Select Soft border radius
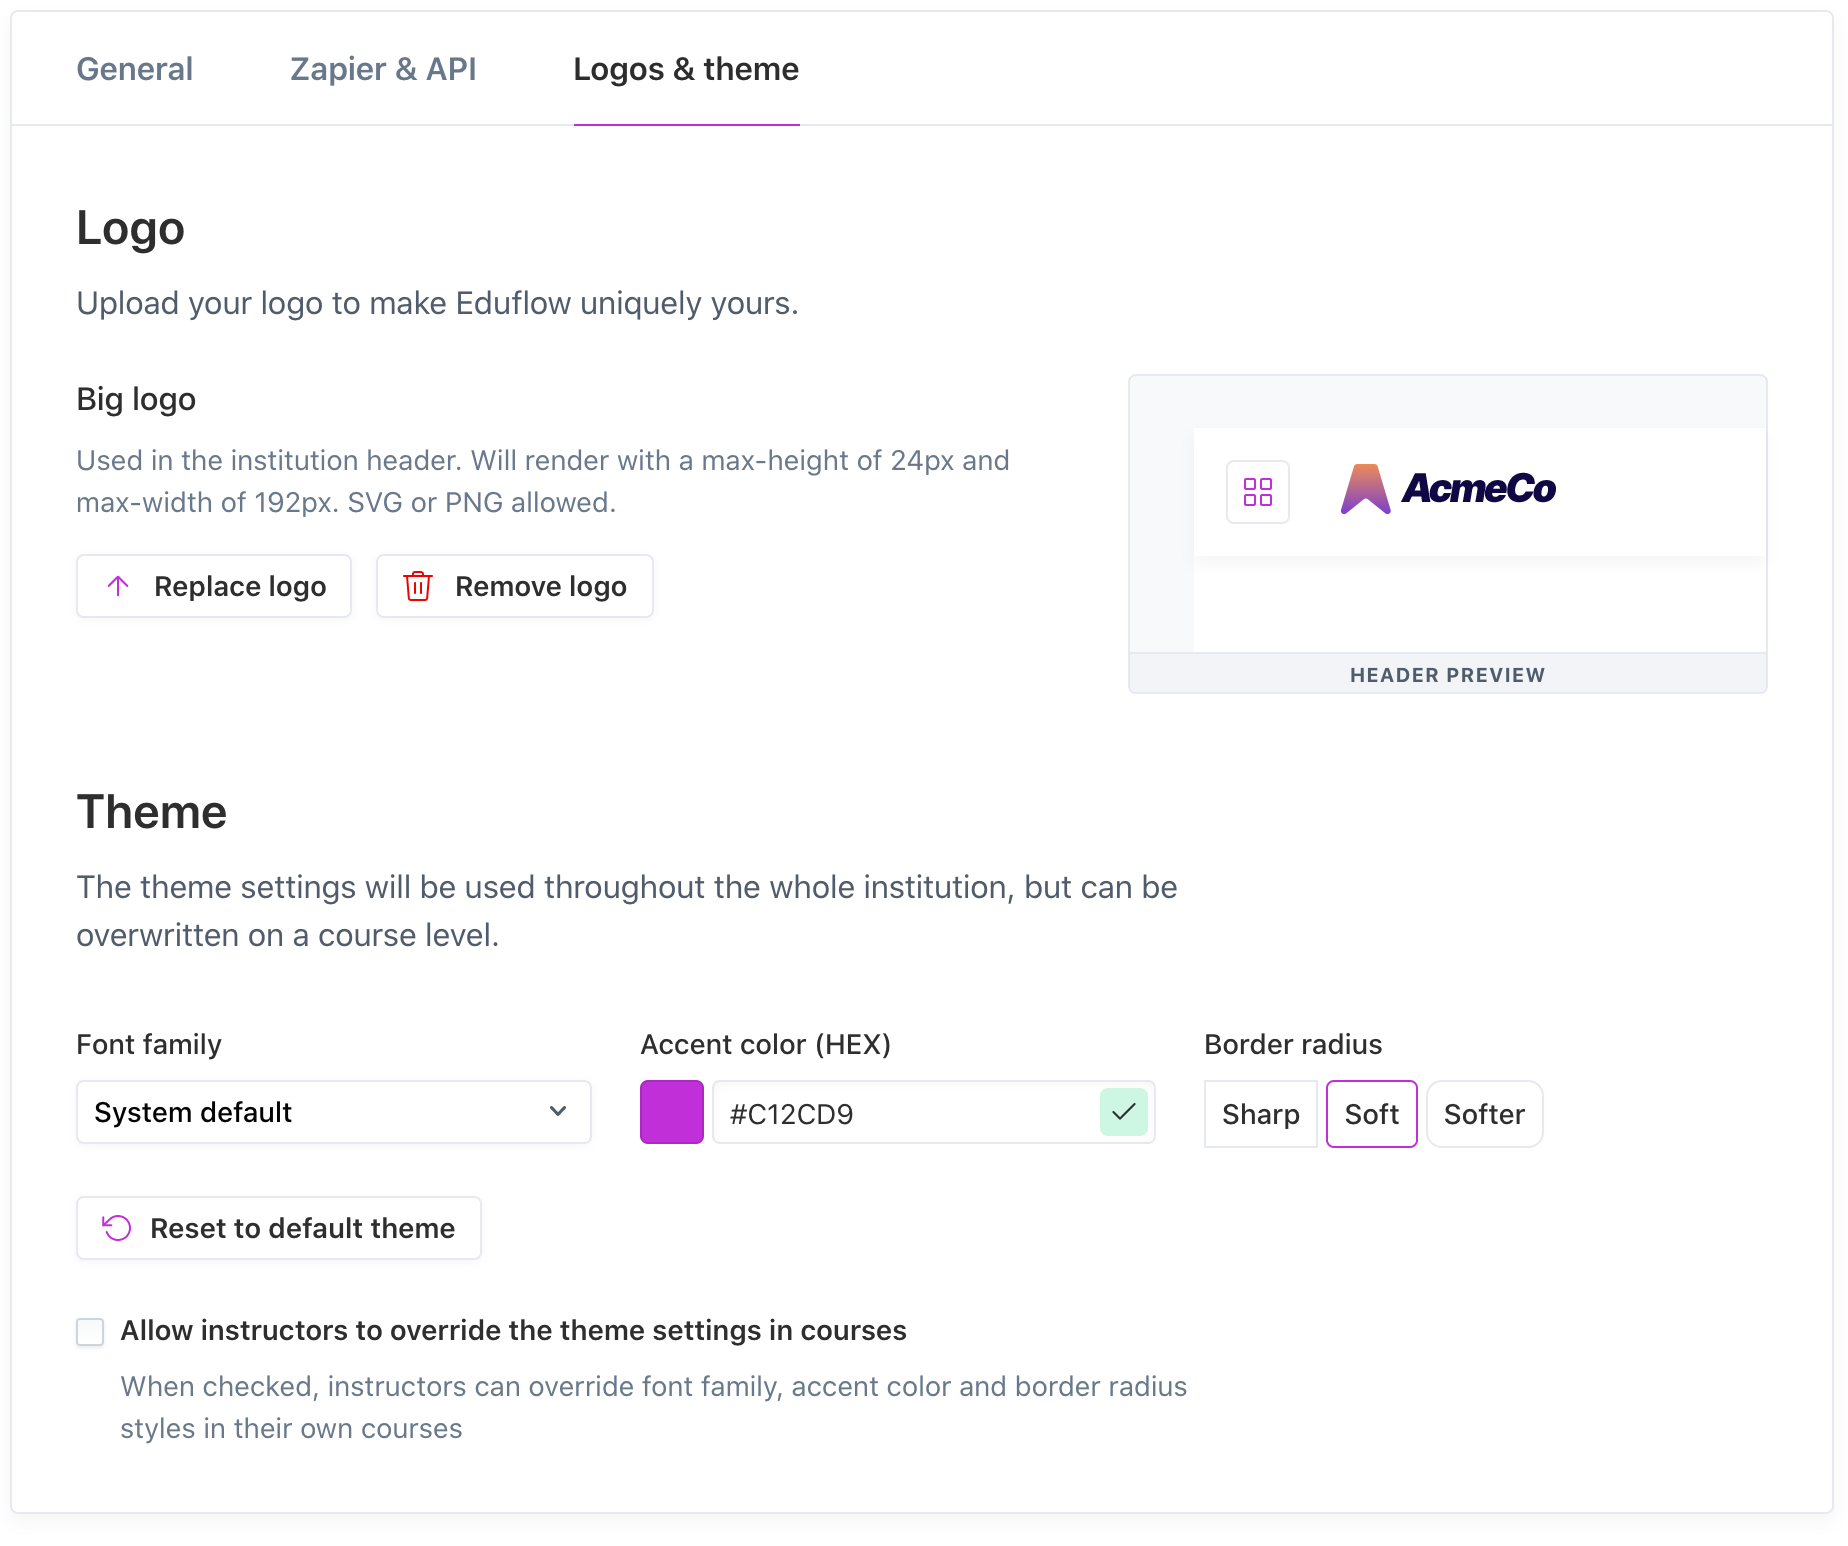Screen dimensions: 1848x1546 [1372, 1114]
